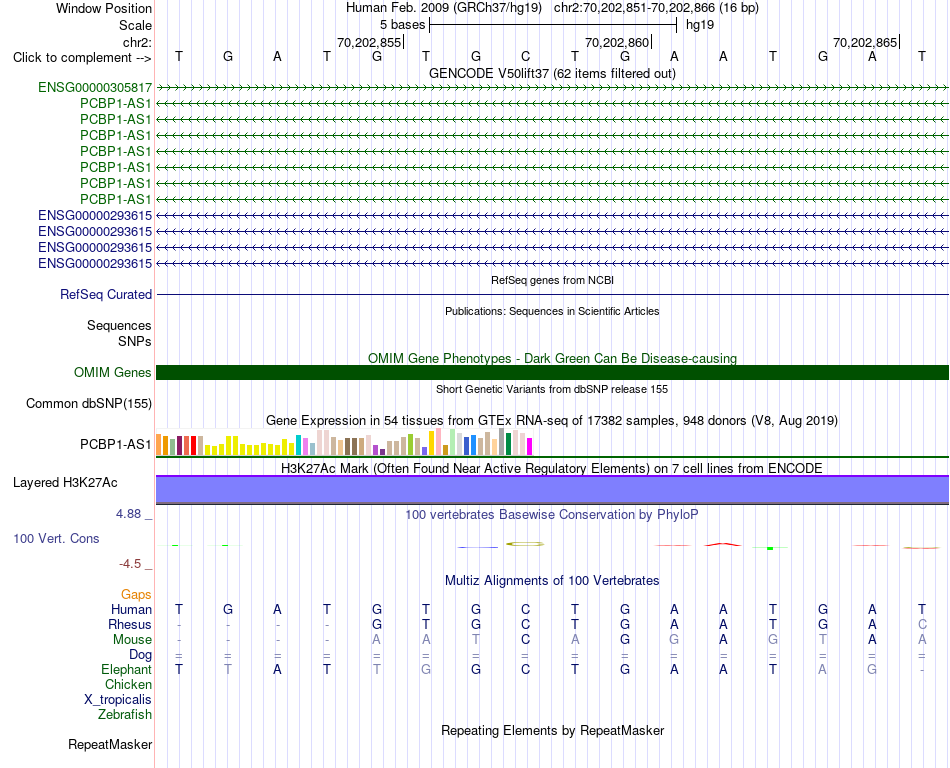This screenshot has width=950, height=768.
Task: Click the Mouse alignment row label
Action: point(132,640)
